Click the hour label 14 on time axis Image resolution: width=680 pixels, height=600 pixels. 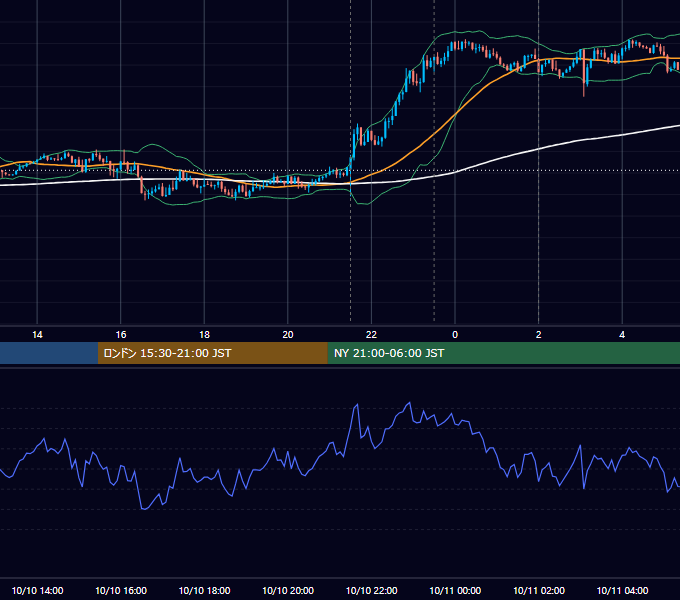coord(37,335)
